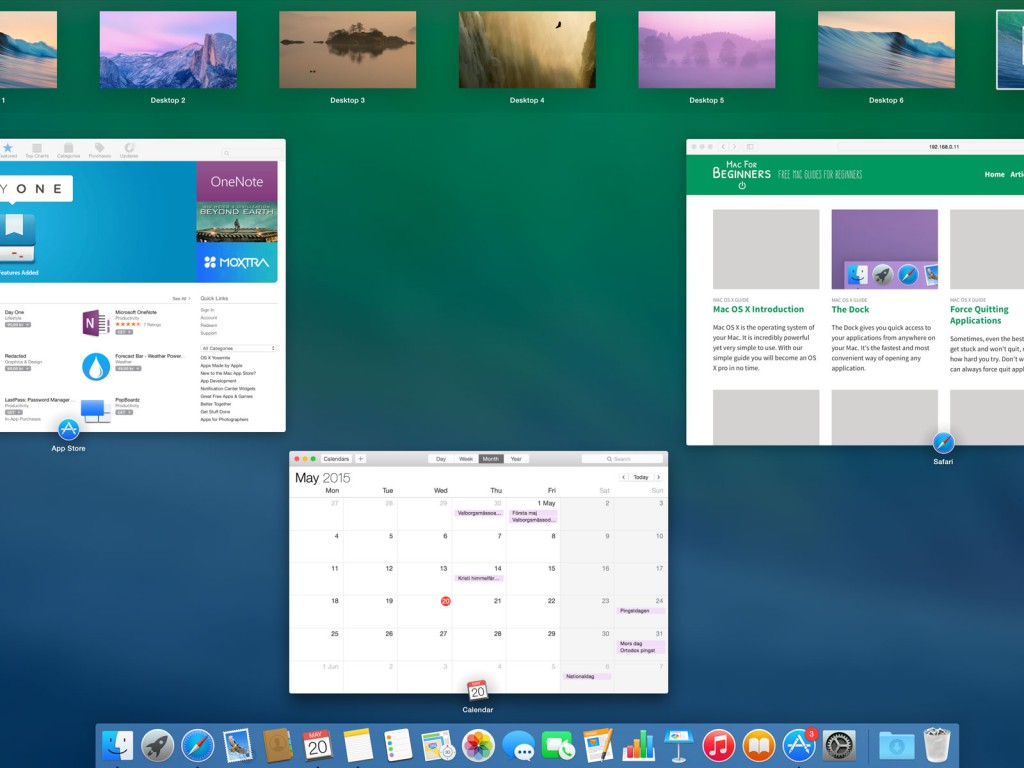Open System Preferences gear in Dock
The image size is (1024, 768).
tap(838, 745)
